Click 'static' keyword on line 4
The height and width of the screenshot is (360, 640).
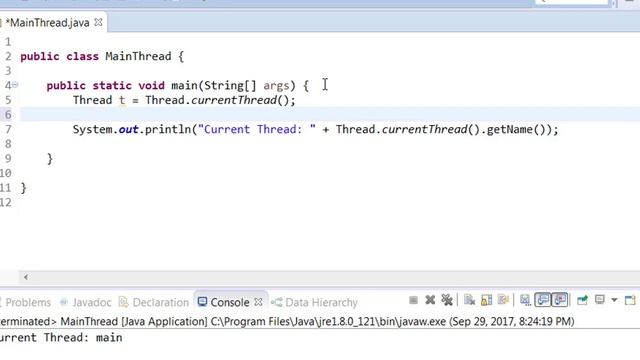(112, 86)
